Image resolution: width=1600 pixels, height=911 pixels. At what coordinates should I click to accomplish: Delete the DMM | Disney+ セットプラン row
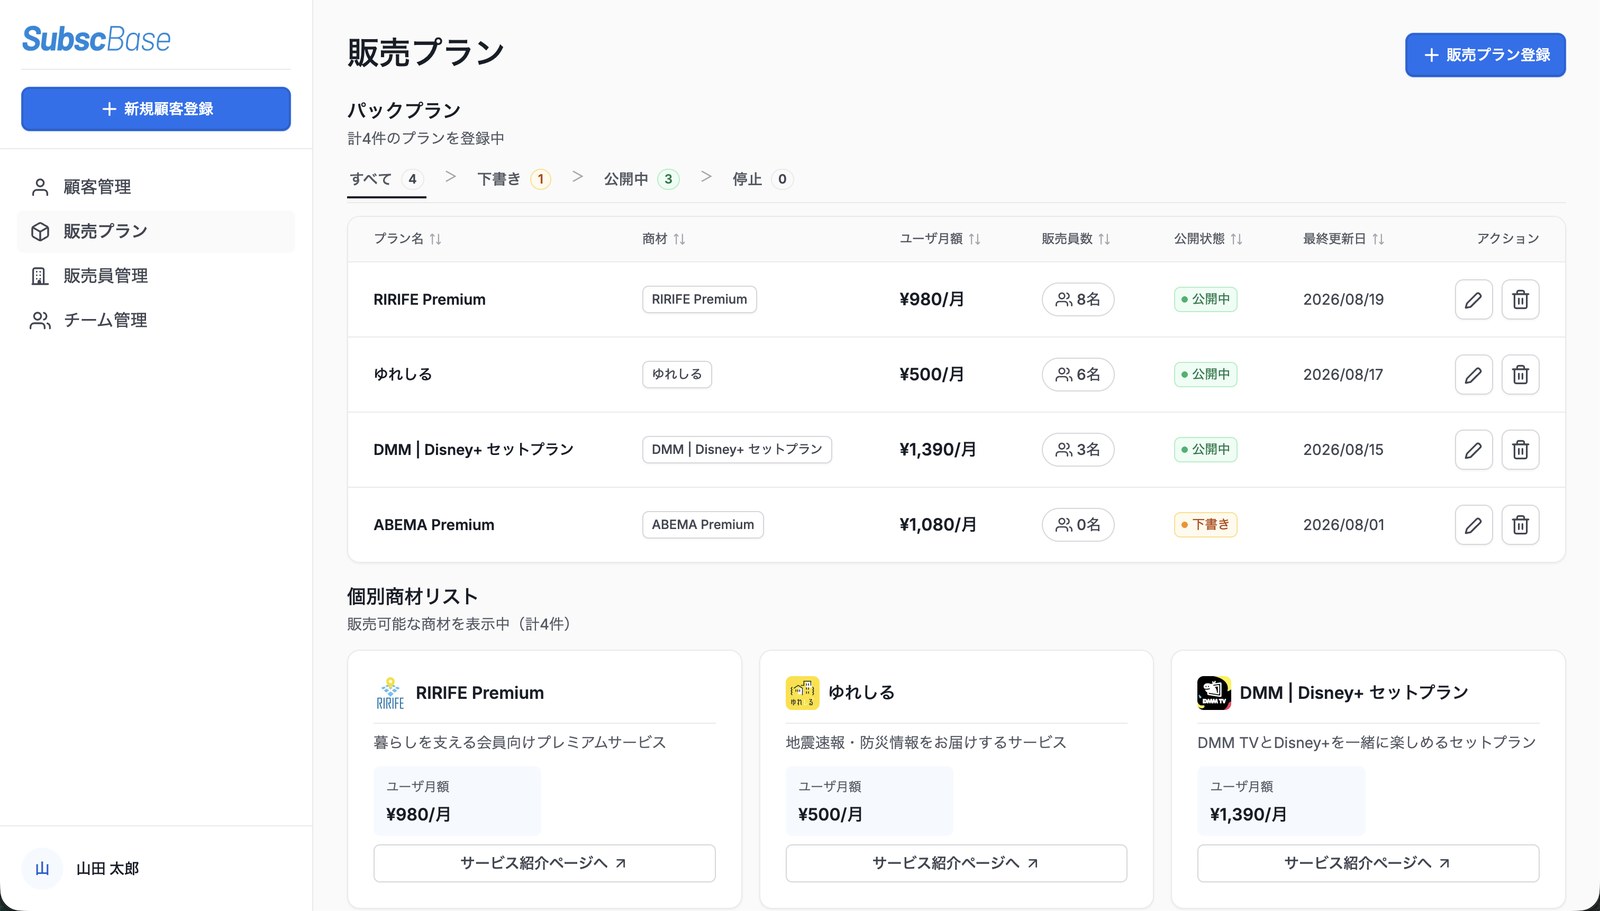tap(1520, 449)
